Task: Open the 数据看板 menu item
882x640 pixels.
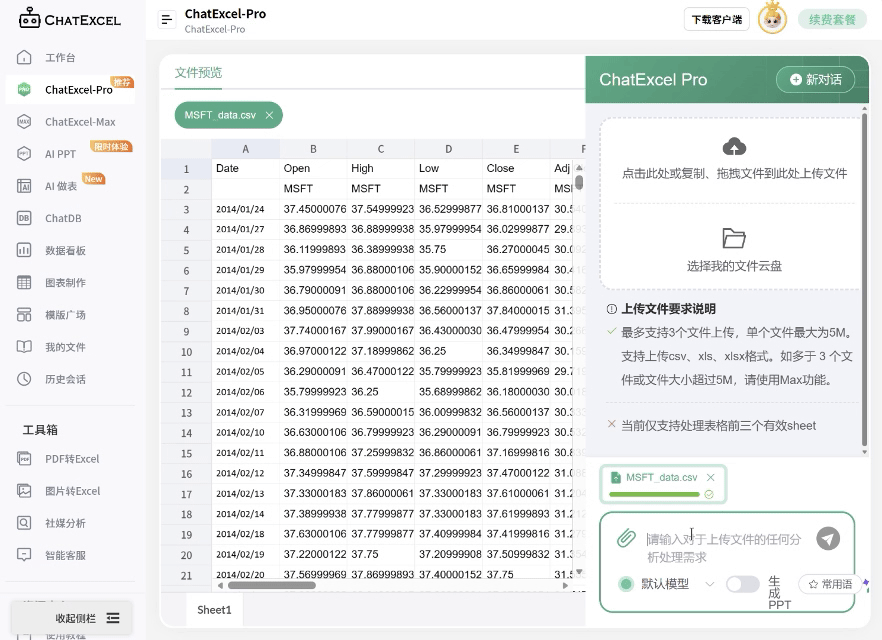Action: pos(70,250)
